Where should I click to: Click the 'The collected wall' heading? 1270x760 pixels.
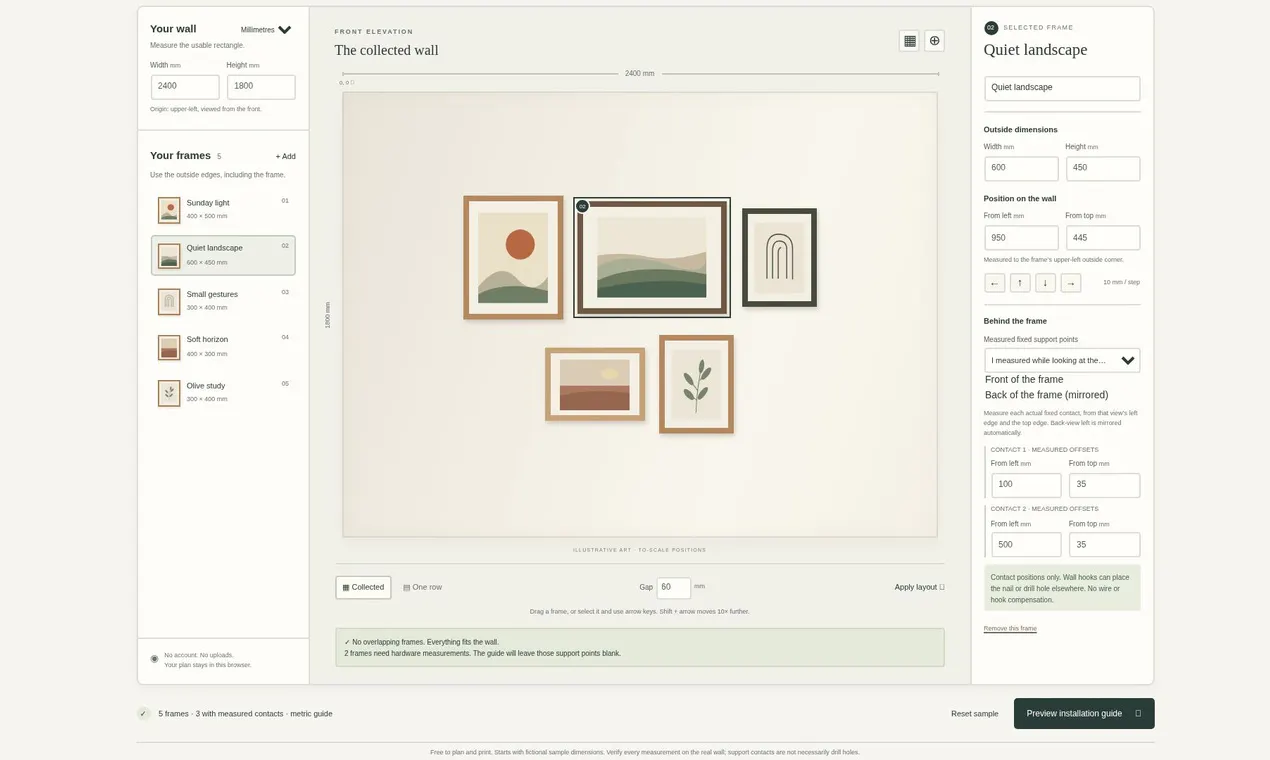pyautogui.click(x=386, y=50)
